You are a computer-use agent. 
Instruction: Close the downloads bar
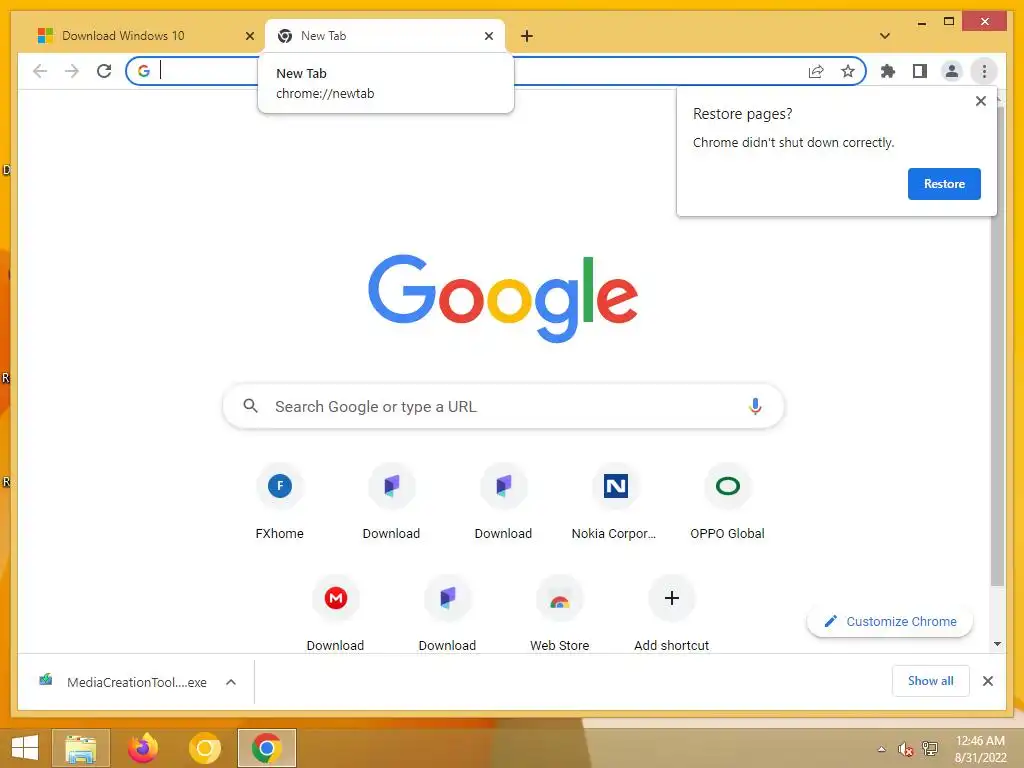coord(988,681)
